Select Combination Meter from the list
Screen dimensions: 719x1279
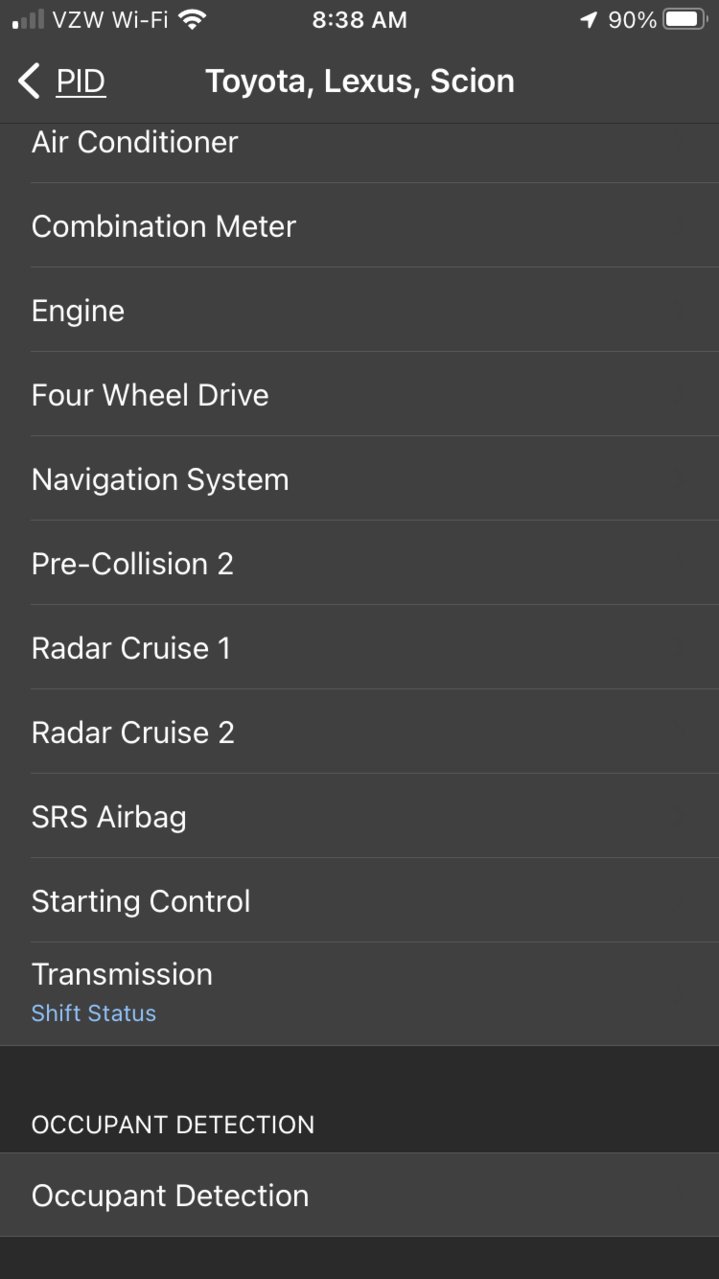pyautogui.click(x=359, y=225)
